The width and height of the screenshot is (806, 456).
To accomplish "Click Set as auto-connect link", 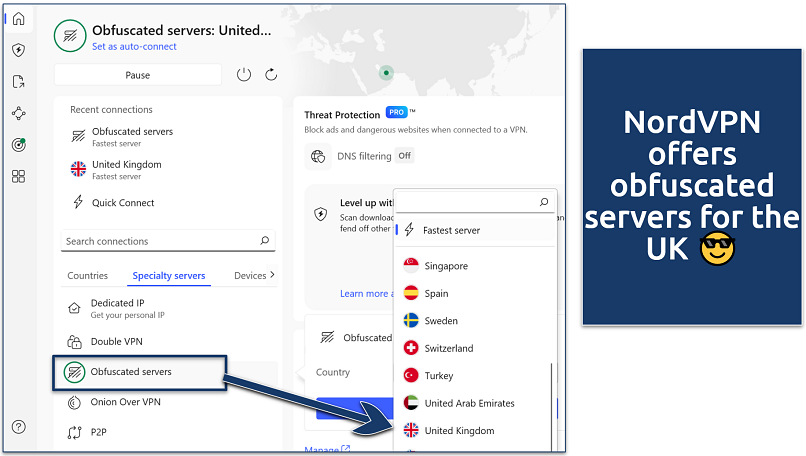I will click(x=136, y=47).
